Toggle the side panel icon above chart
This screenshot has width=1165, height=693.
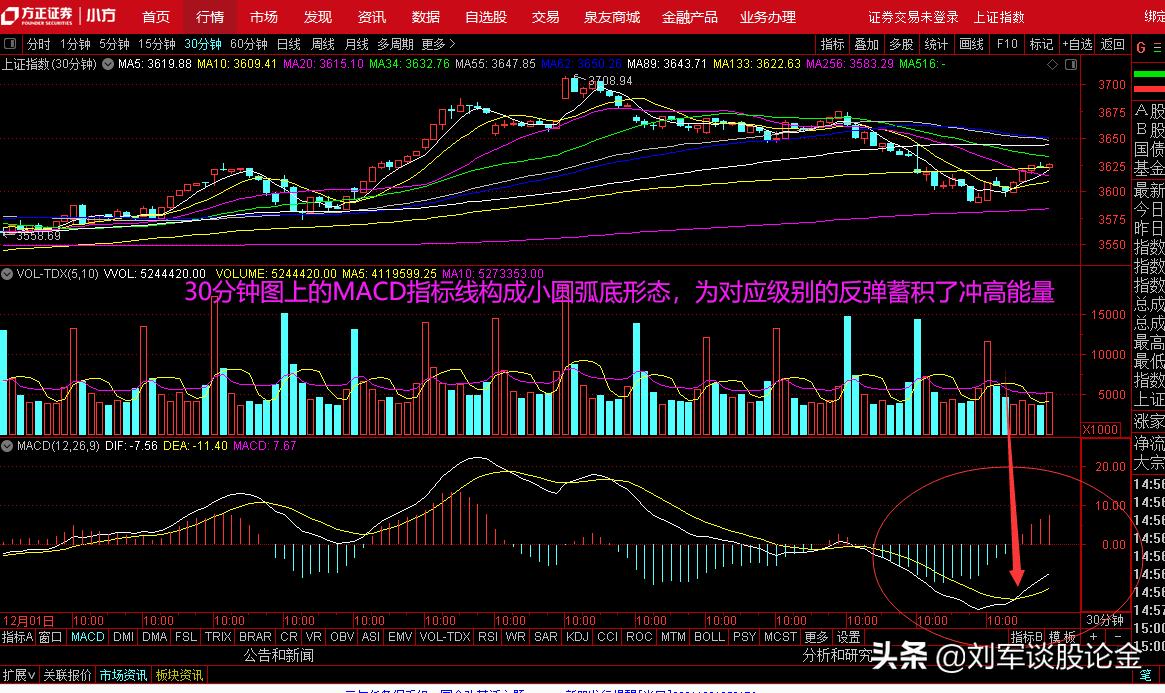coord(1071,65)
